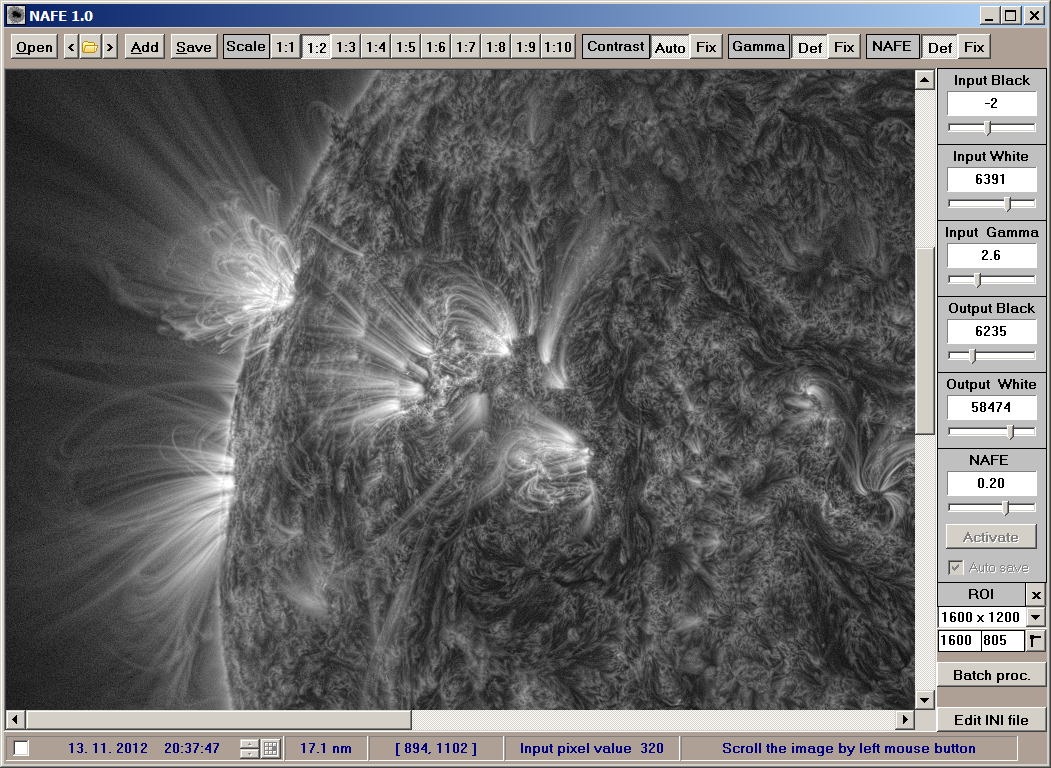
Task: Click the ROI clear X button
Action: (1036, 595)
